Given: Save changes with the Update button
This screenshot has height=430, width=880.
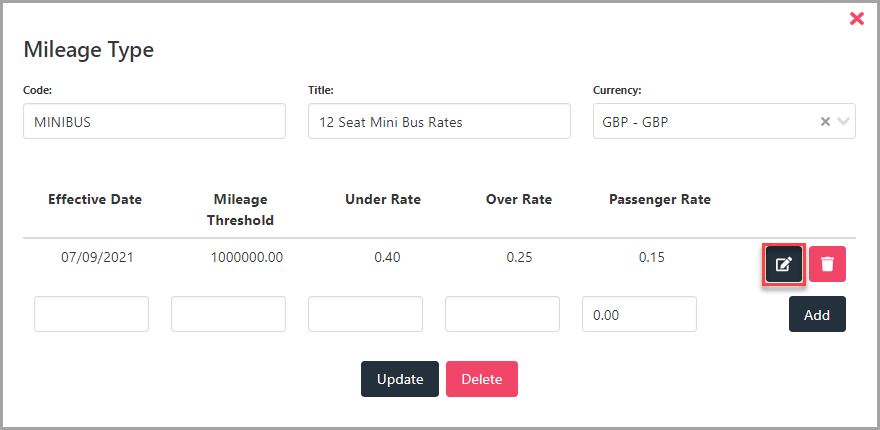Looking at the screenshot, I should (400, 379).
